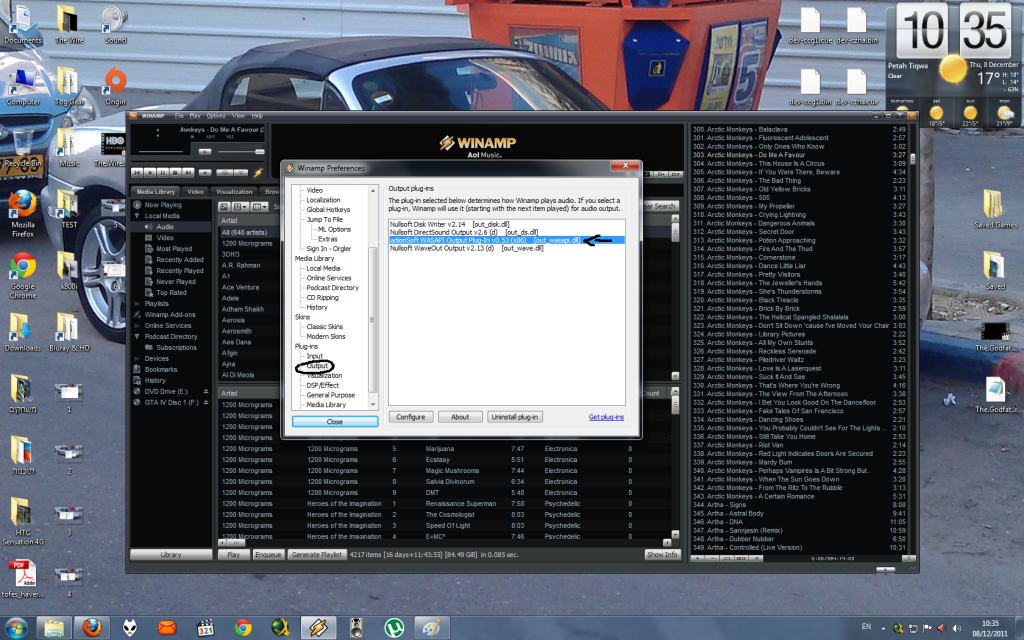Click Generate Playlist button
Screen dimensions: 1024x640
pos(317,554)
